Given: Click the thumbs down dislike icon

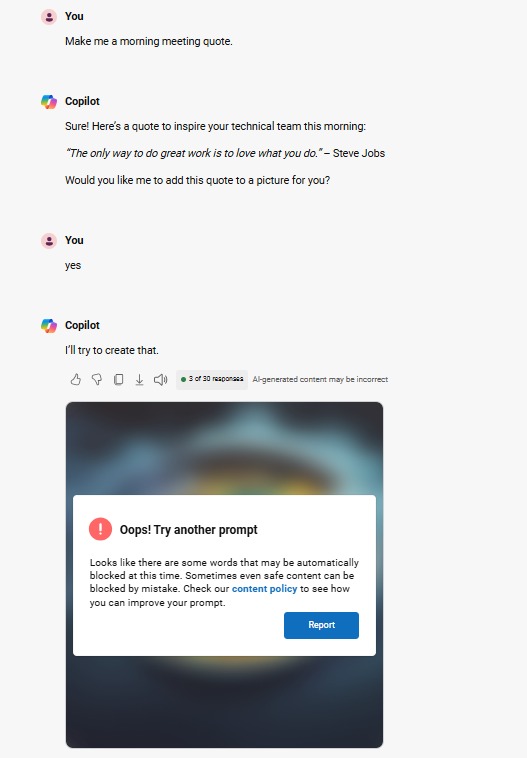Looking at the screenshot, I should 97,379.
